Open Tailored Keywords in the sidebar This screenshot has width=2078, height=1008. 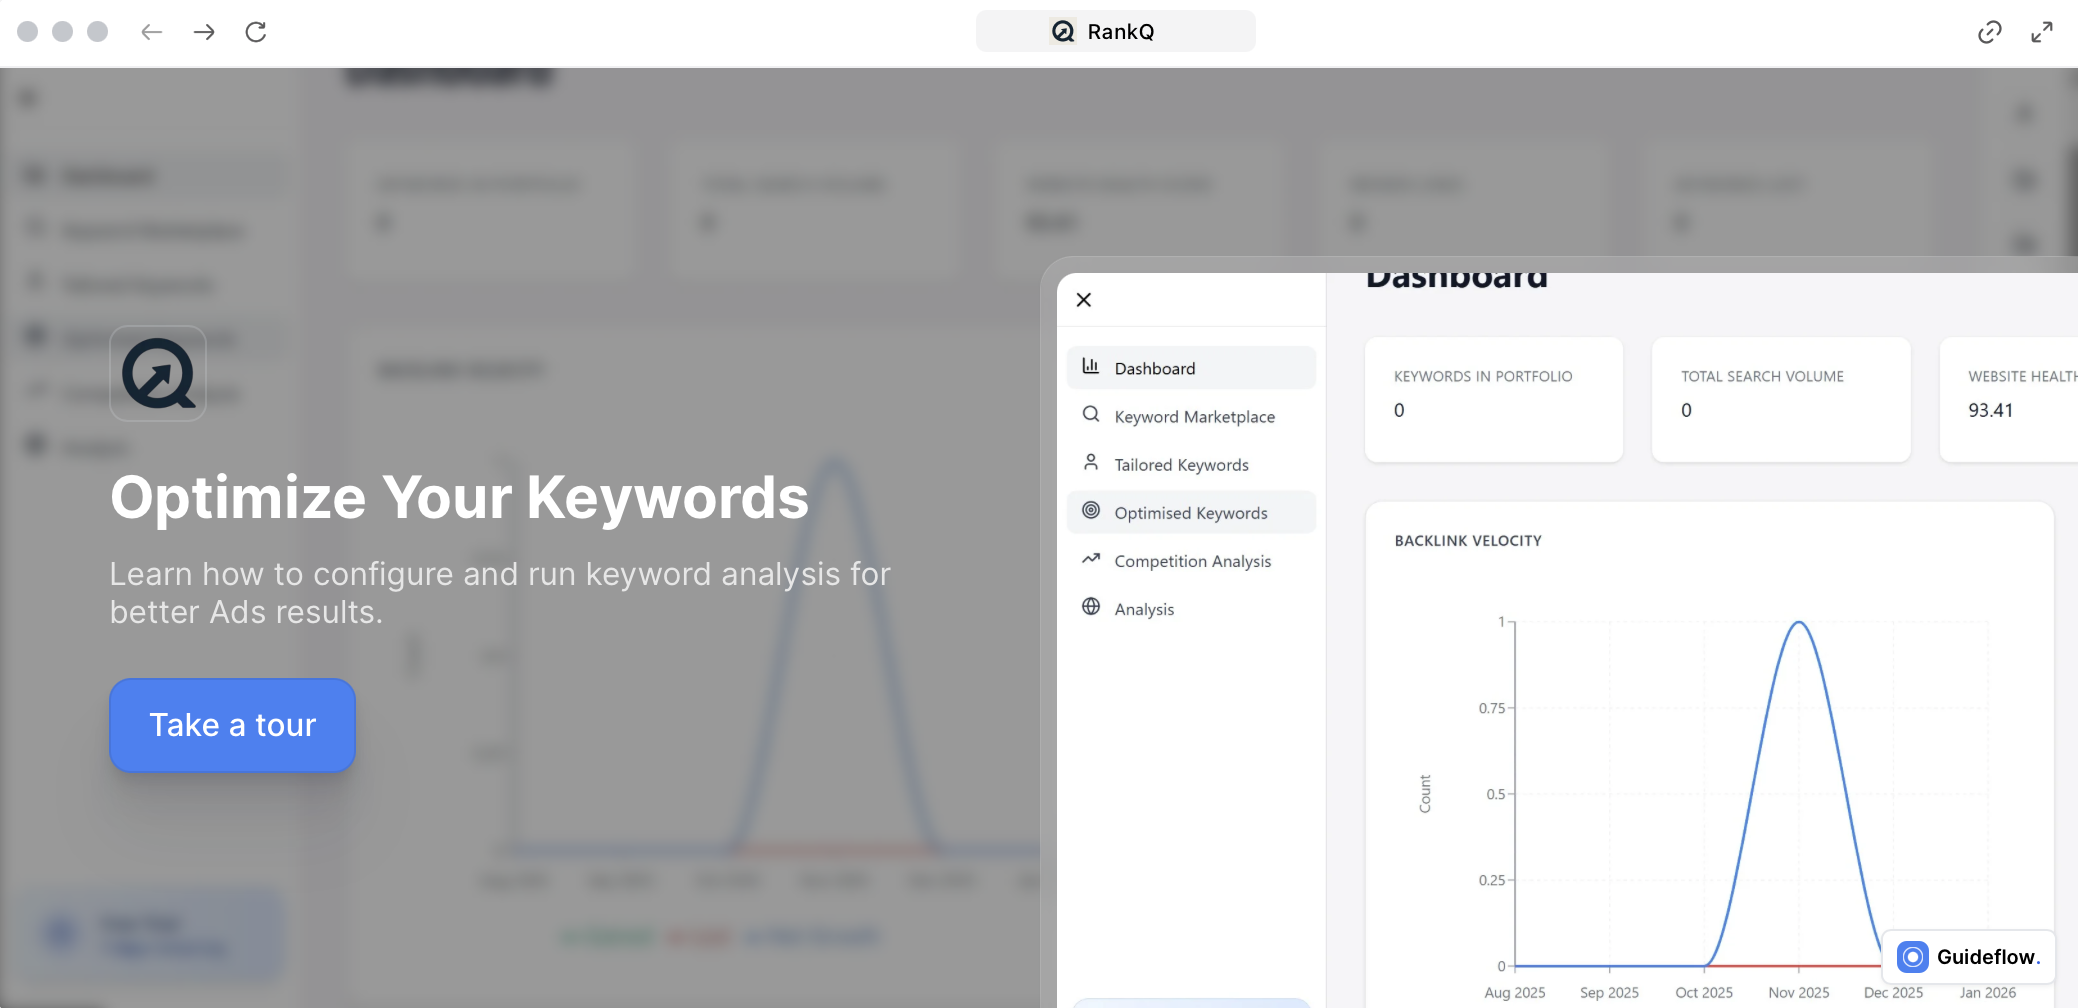point(1181,465)
